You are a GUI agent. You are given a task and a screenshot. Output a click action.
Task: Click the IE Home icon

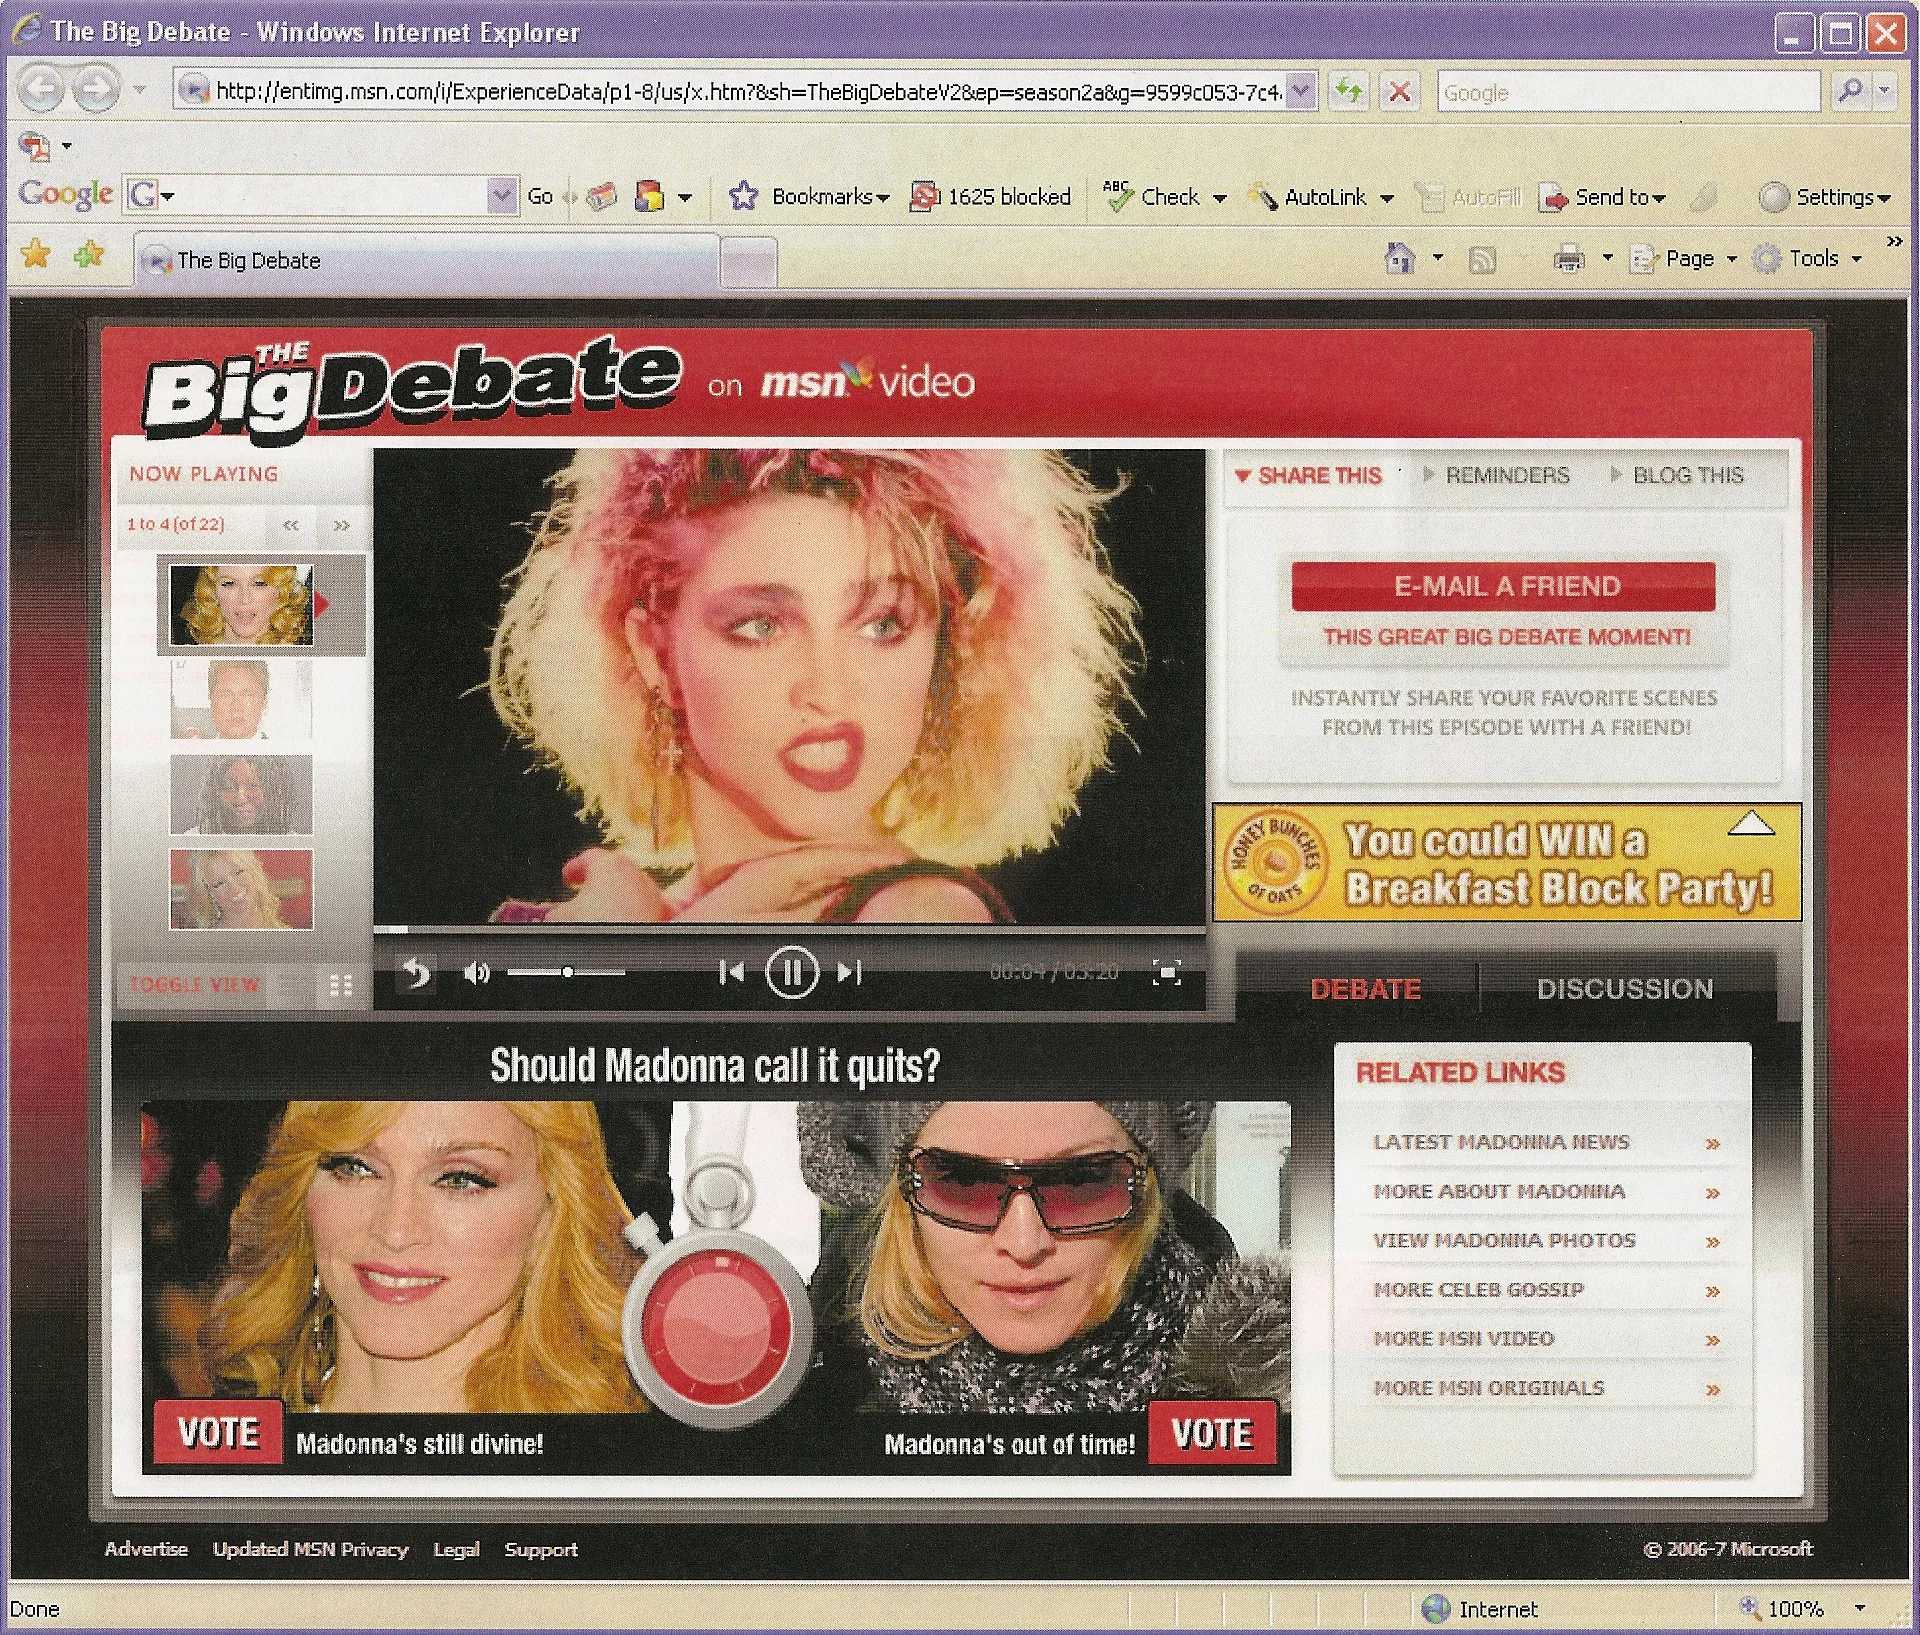1399,259
